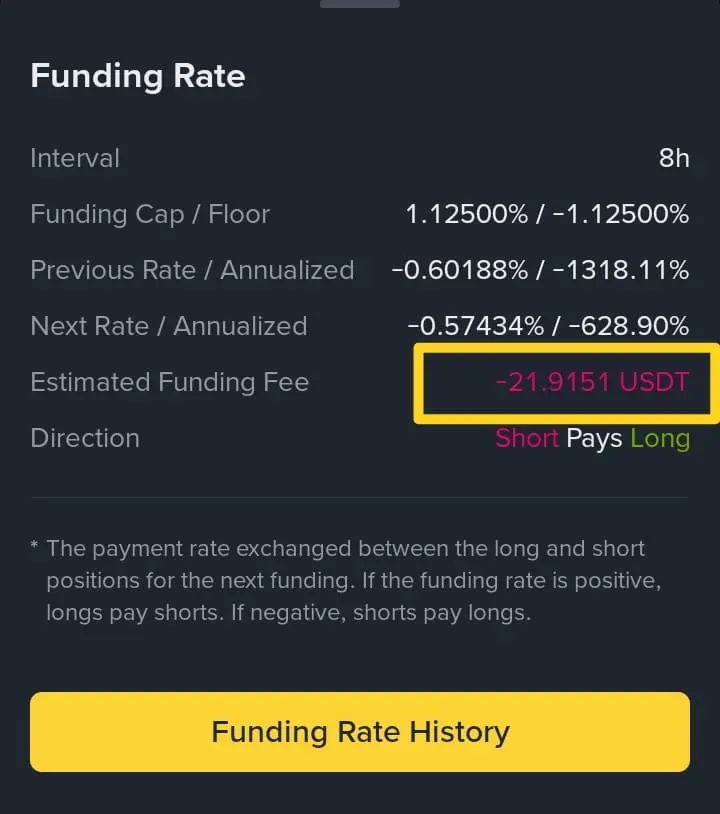Click the Funding Rate heading
This screenshot has width=720, height=814.
[x=138, y=77]
